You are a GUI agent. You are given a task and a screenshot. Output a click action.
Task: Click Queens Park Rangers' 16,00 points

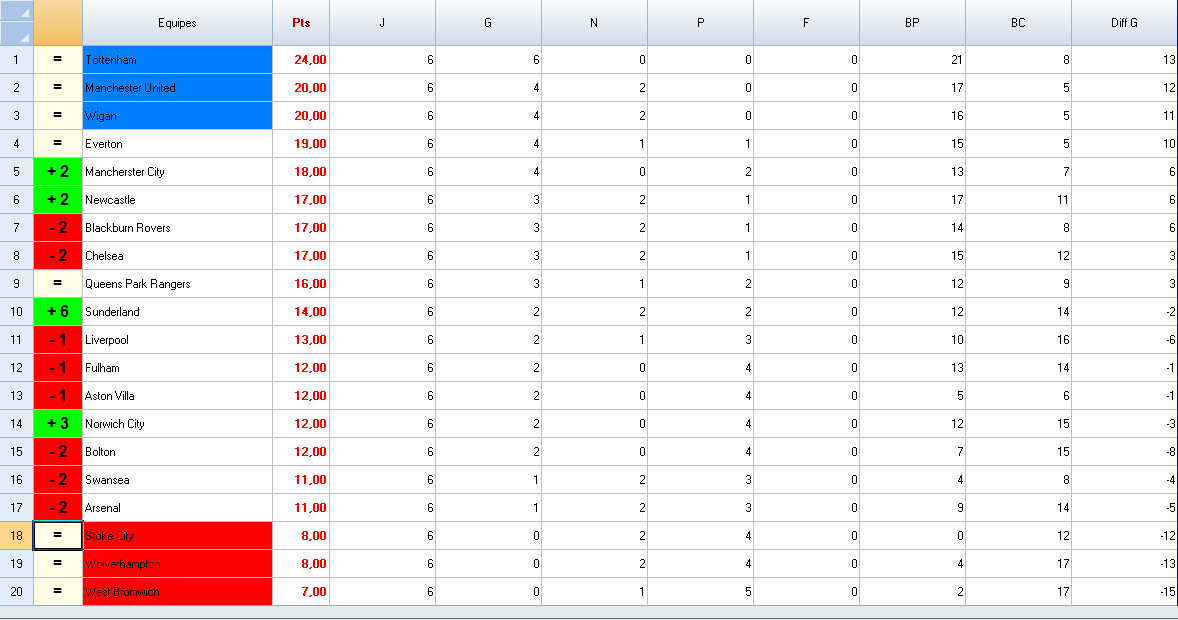click(x=301, y=283)
